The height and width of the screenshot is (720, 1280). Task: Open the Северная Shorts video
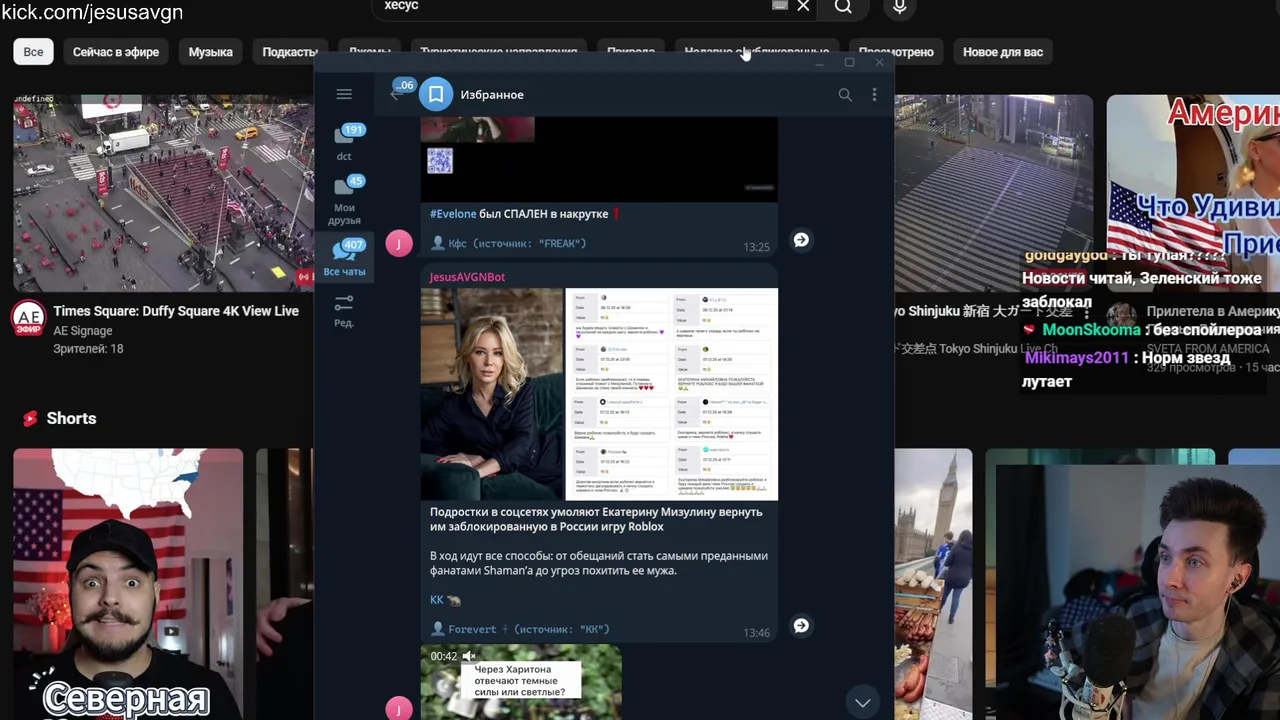(128, 584)
